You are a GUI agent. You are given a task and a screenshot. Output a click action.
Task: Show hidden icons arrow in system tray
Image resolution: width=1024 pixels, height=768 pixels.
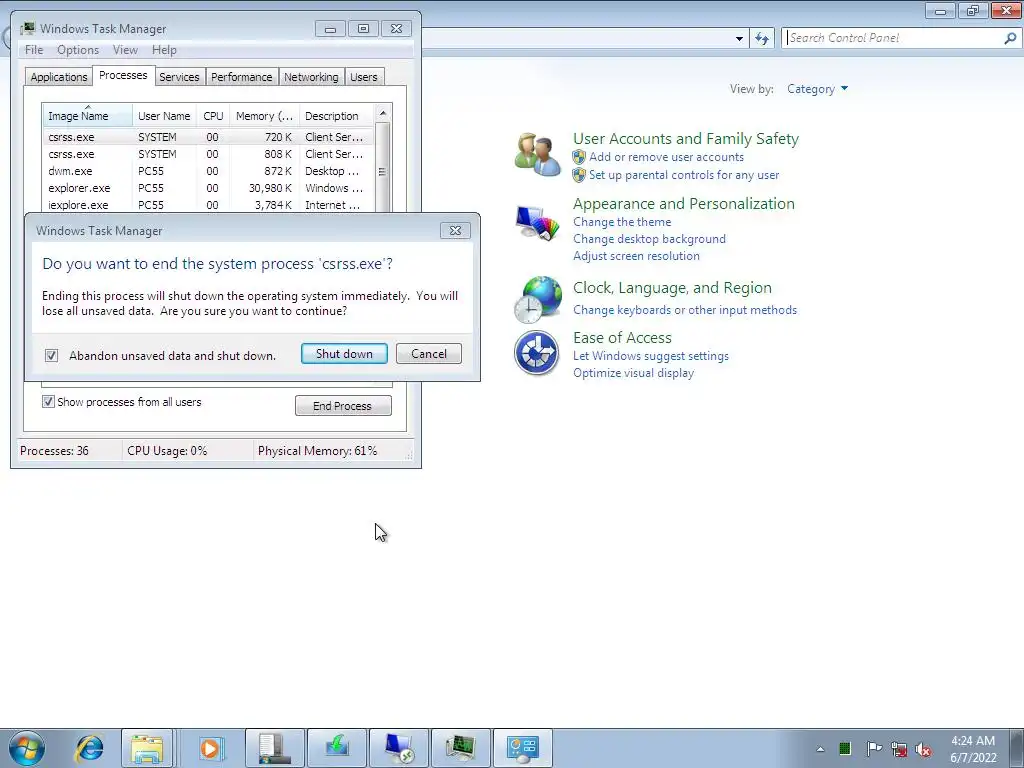pos(820,749)
